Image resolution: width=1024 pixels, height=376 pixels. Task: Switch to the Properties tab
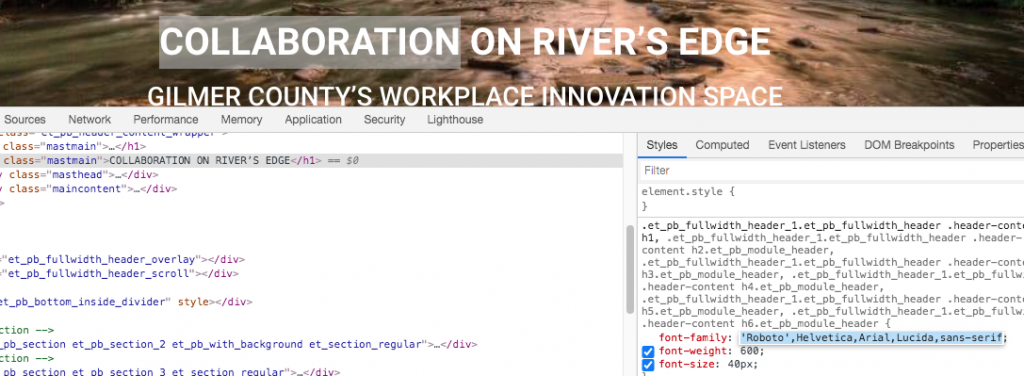pyautogui.click(x=998, y=145)
